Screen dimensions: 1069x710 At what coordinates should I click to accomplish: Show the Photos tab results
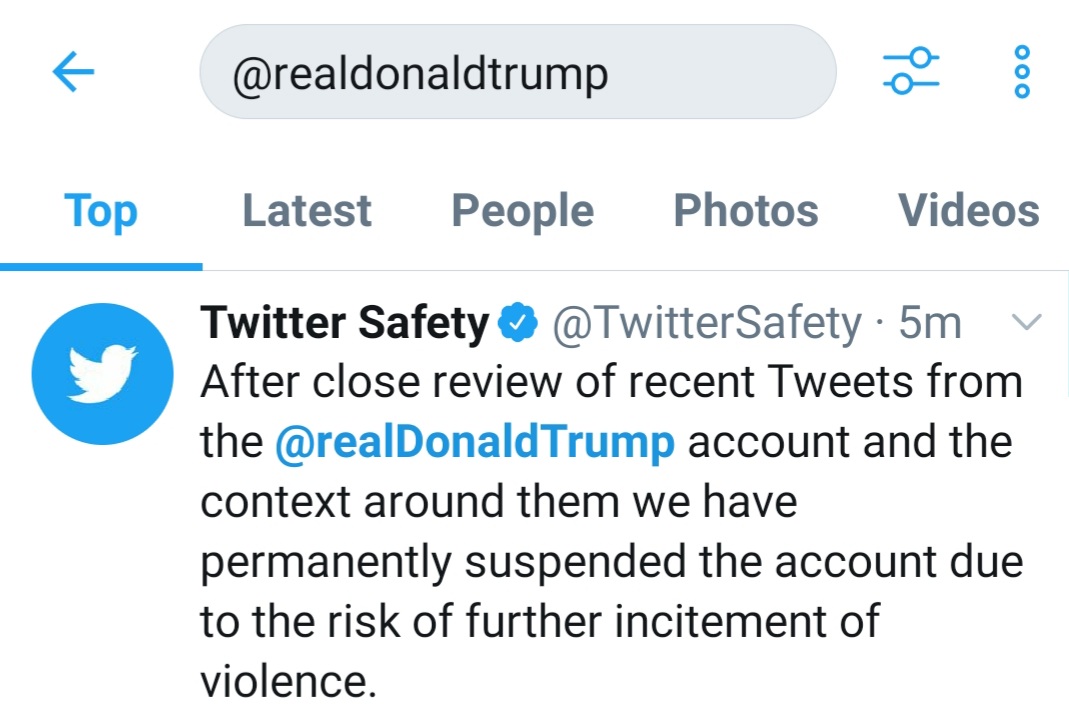pos(745,211)
